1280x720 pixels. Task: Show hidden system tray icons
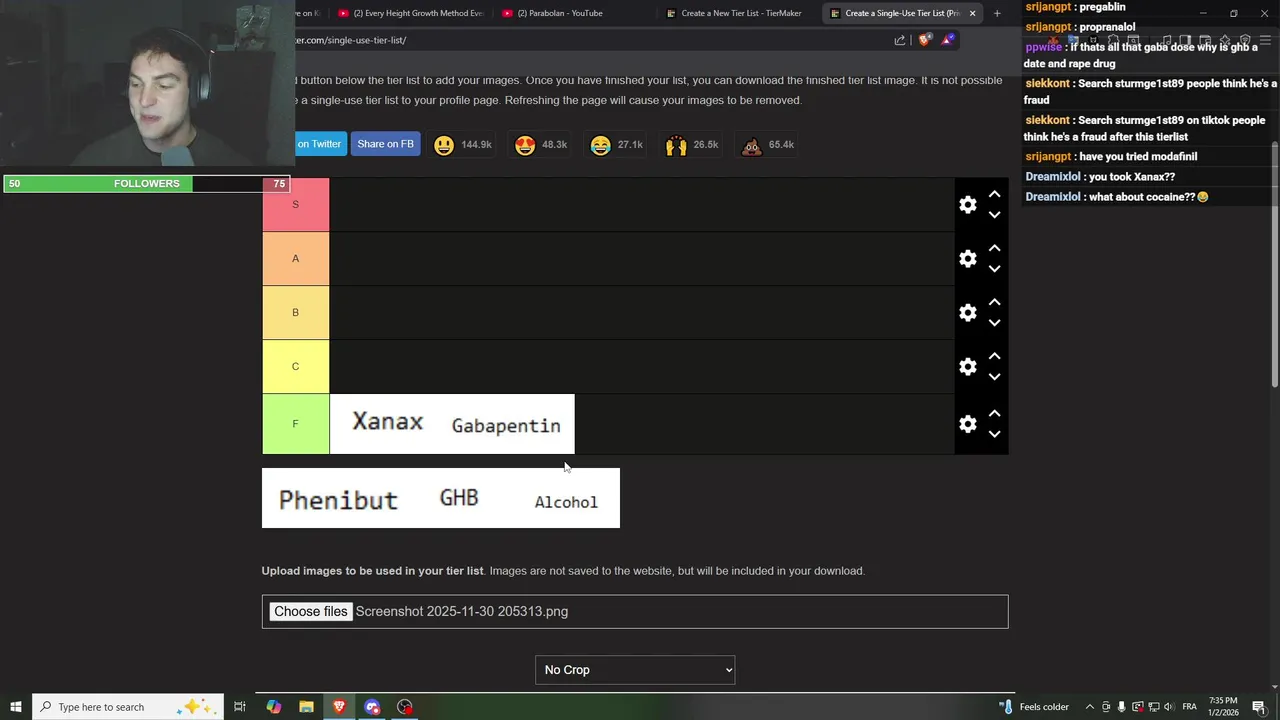(x=1089, y=707)
